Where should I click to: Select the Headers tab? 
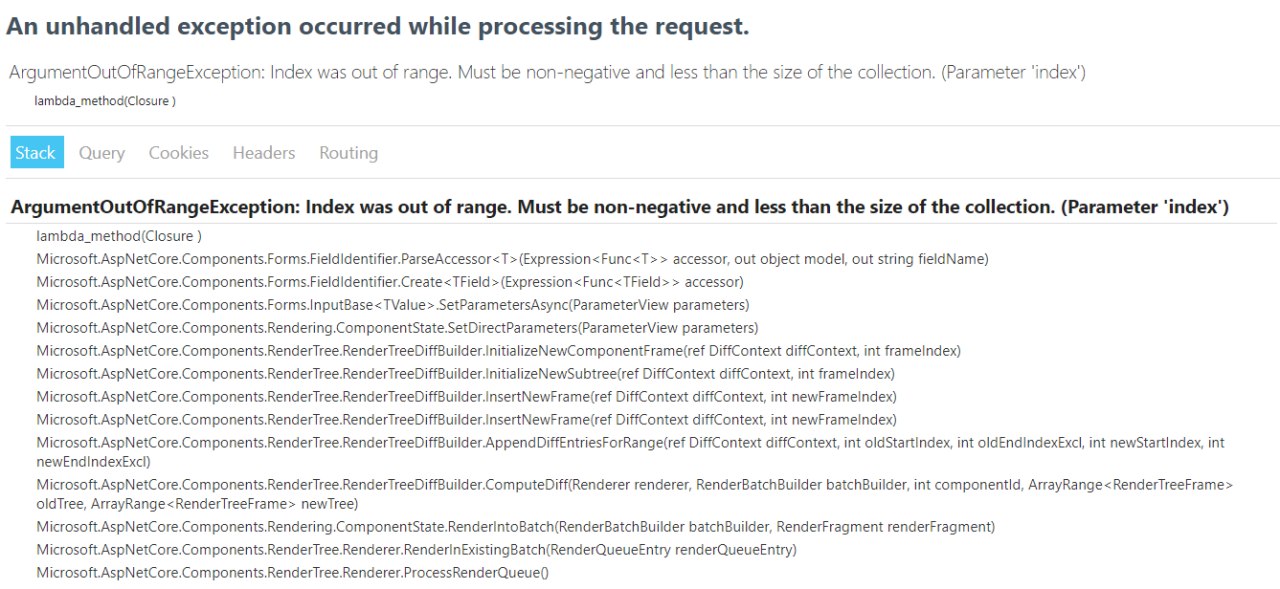coord(264,153)
